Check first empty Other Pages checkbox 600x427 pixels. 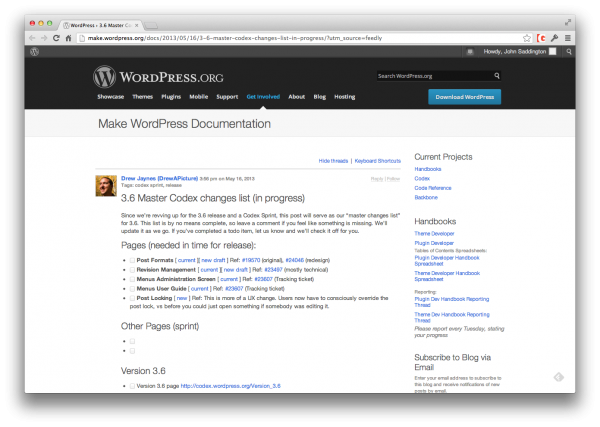pos(132,341)
